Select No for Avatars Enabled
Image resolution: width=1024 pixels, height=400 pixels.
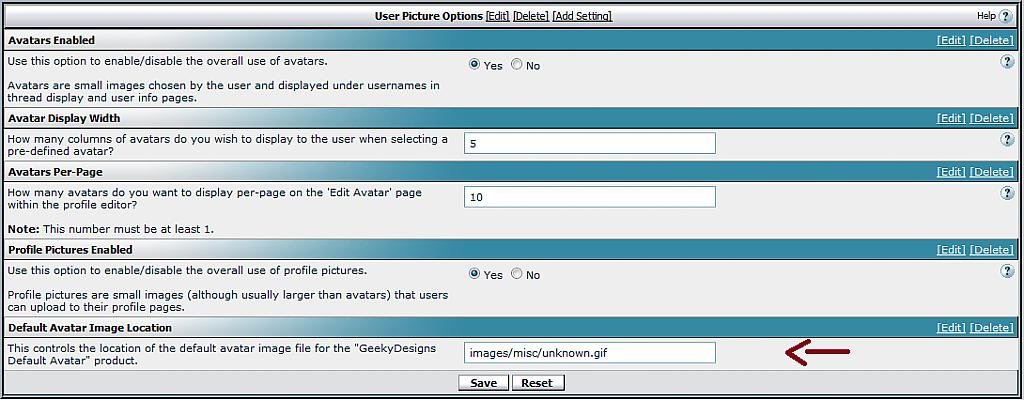pyautogui.click(x=517, y=65)
